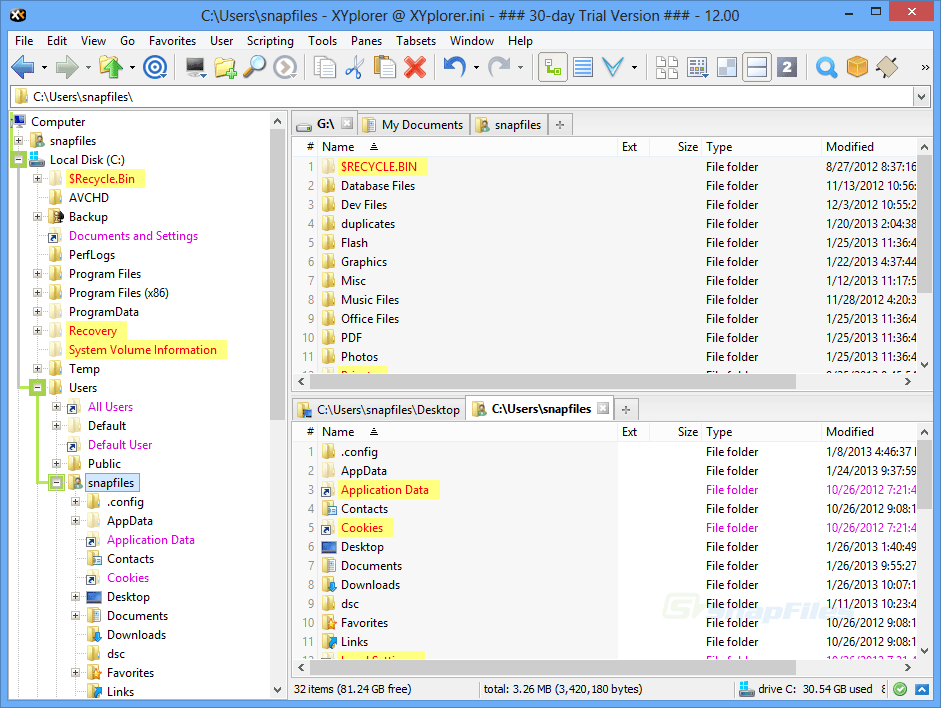941x708 pixels.
Task: Click the orange box package icon
Action: pos(857,67)
